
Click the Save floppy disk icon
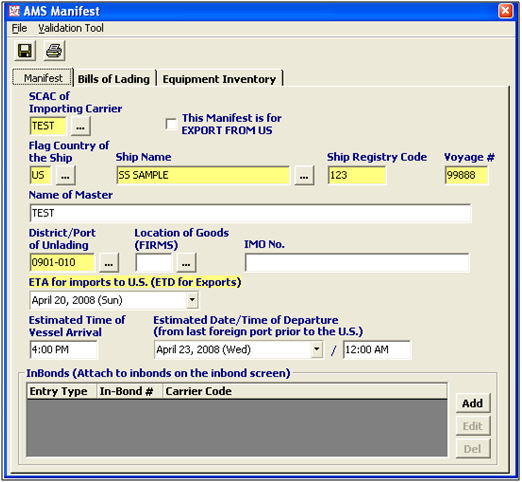click(25, 51)
